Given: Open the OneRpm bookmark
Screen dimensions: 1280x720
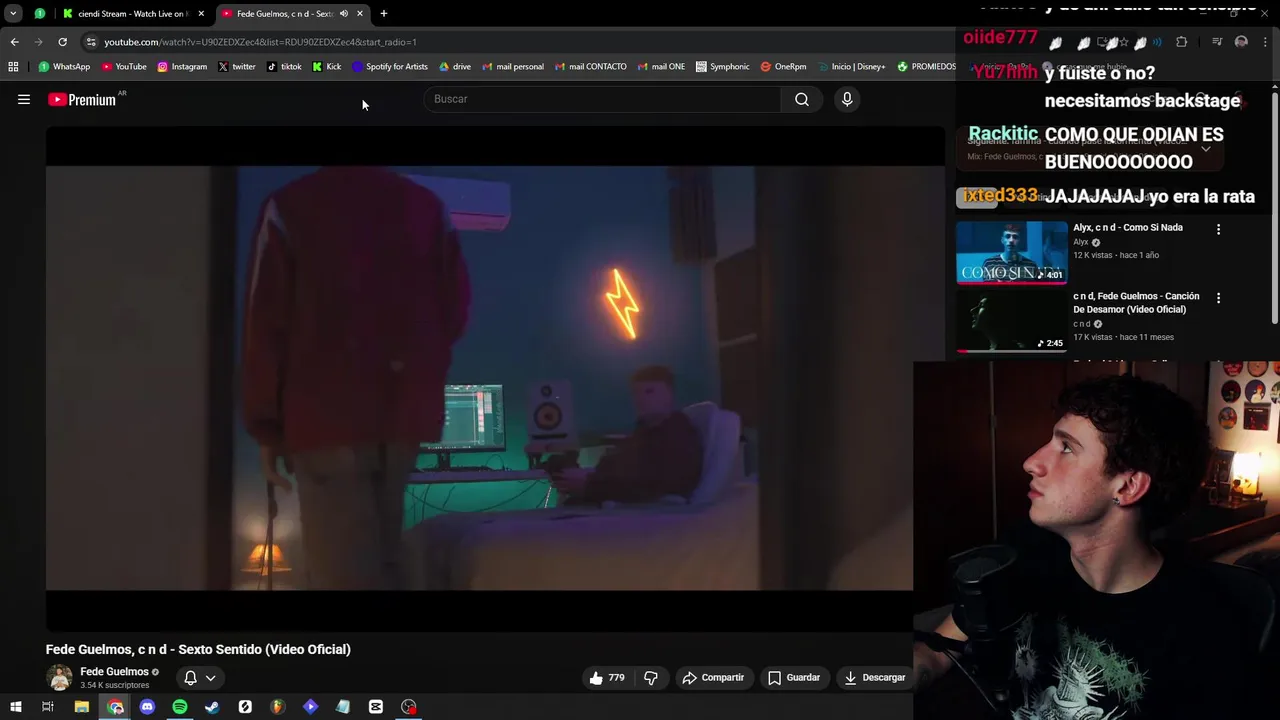Looking at the screenshot, I should [783, 67].
